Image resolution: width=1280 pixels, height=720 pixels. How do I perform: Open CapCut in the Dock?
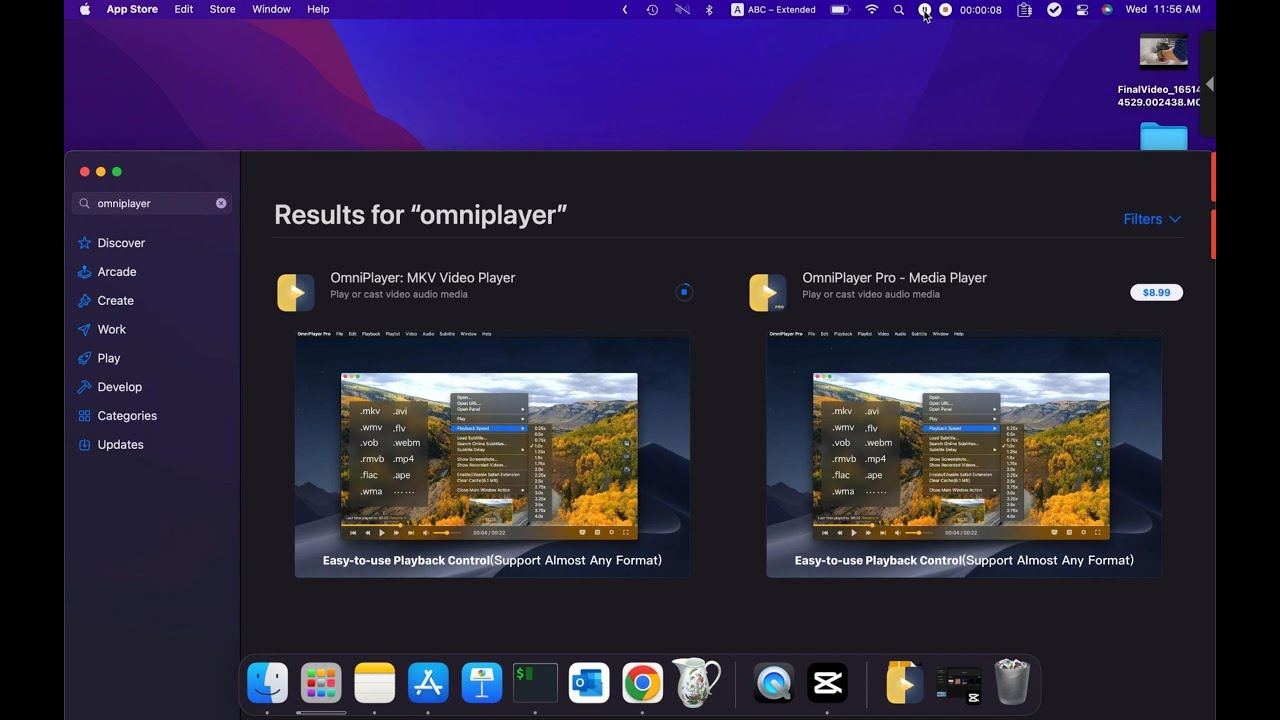[x=827, y=684]
